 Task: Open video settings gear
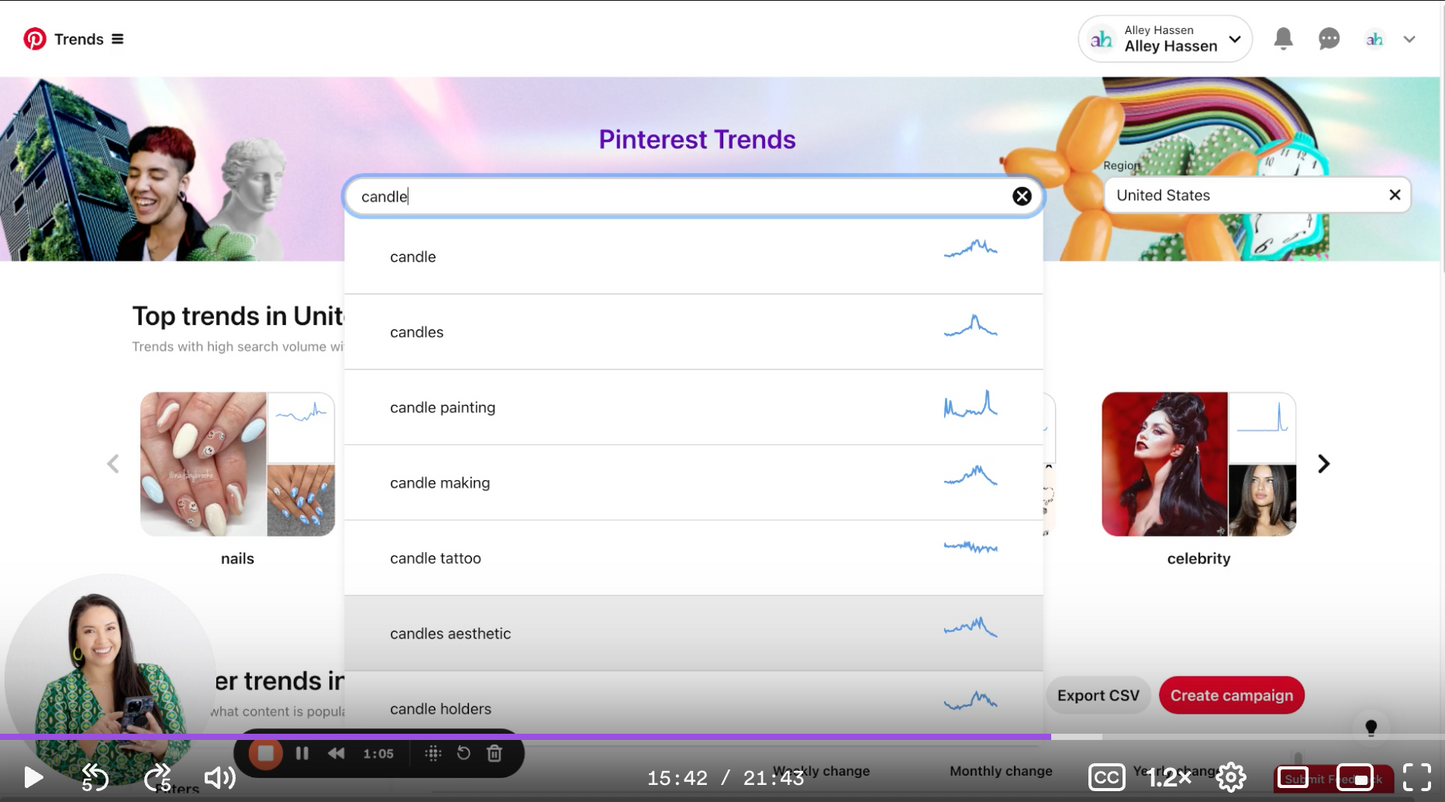[x=1231, y=777]
